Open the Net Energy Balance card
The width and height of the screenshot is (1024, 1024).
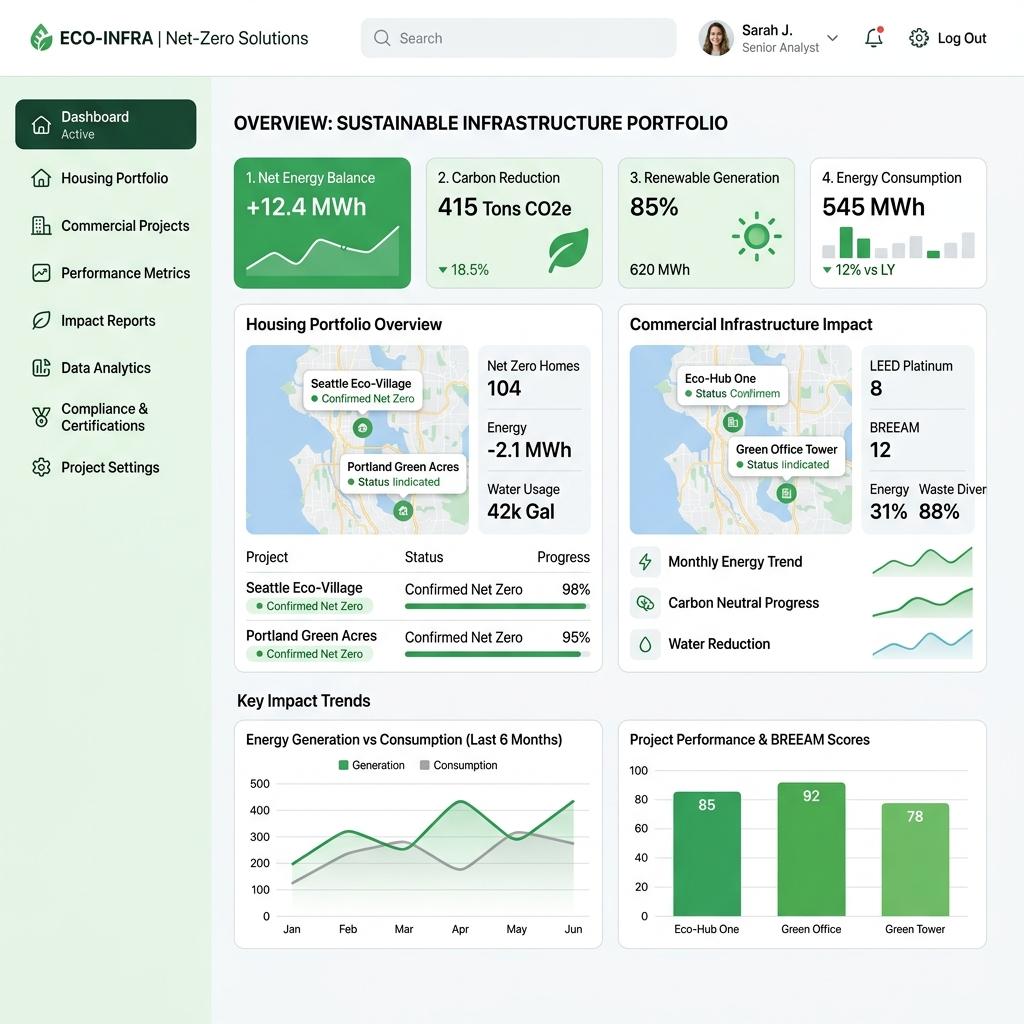coord(323,223)
